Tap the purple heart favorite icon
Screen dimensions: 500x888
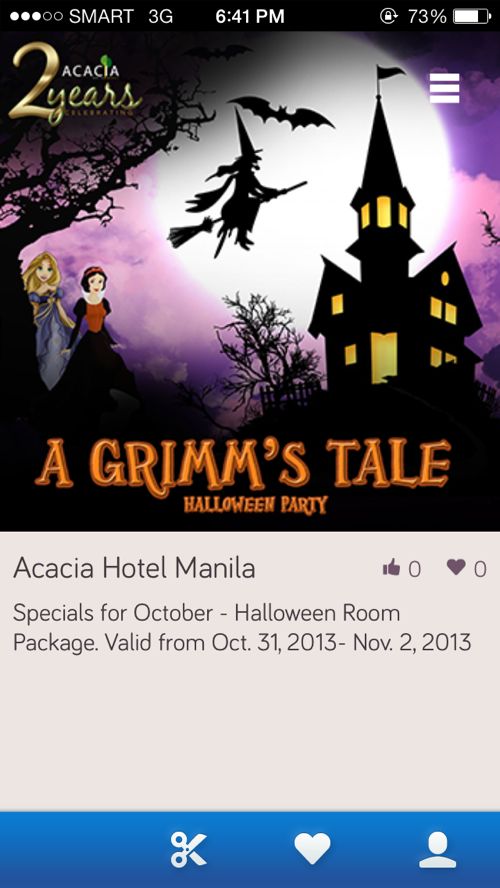pyautogui.click(x=456, y=567)
